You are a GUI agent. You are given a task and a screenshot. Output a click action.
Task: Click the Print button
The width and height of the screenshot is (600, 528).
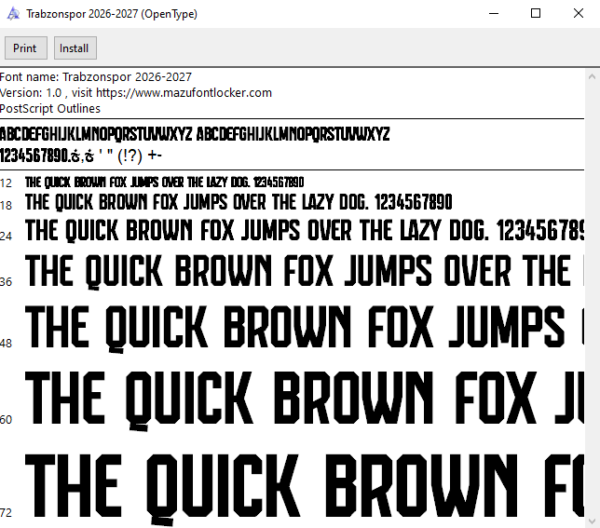click(x=26, y=48)
